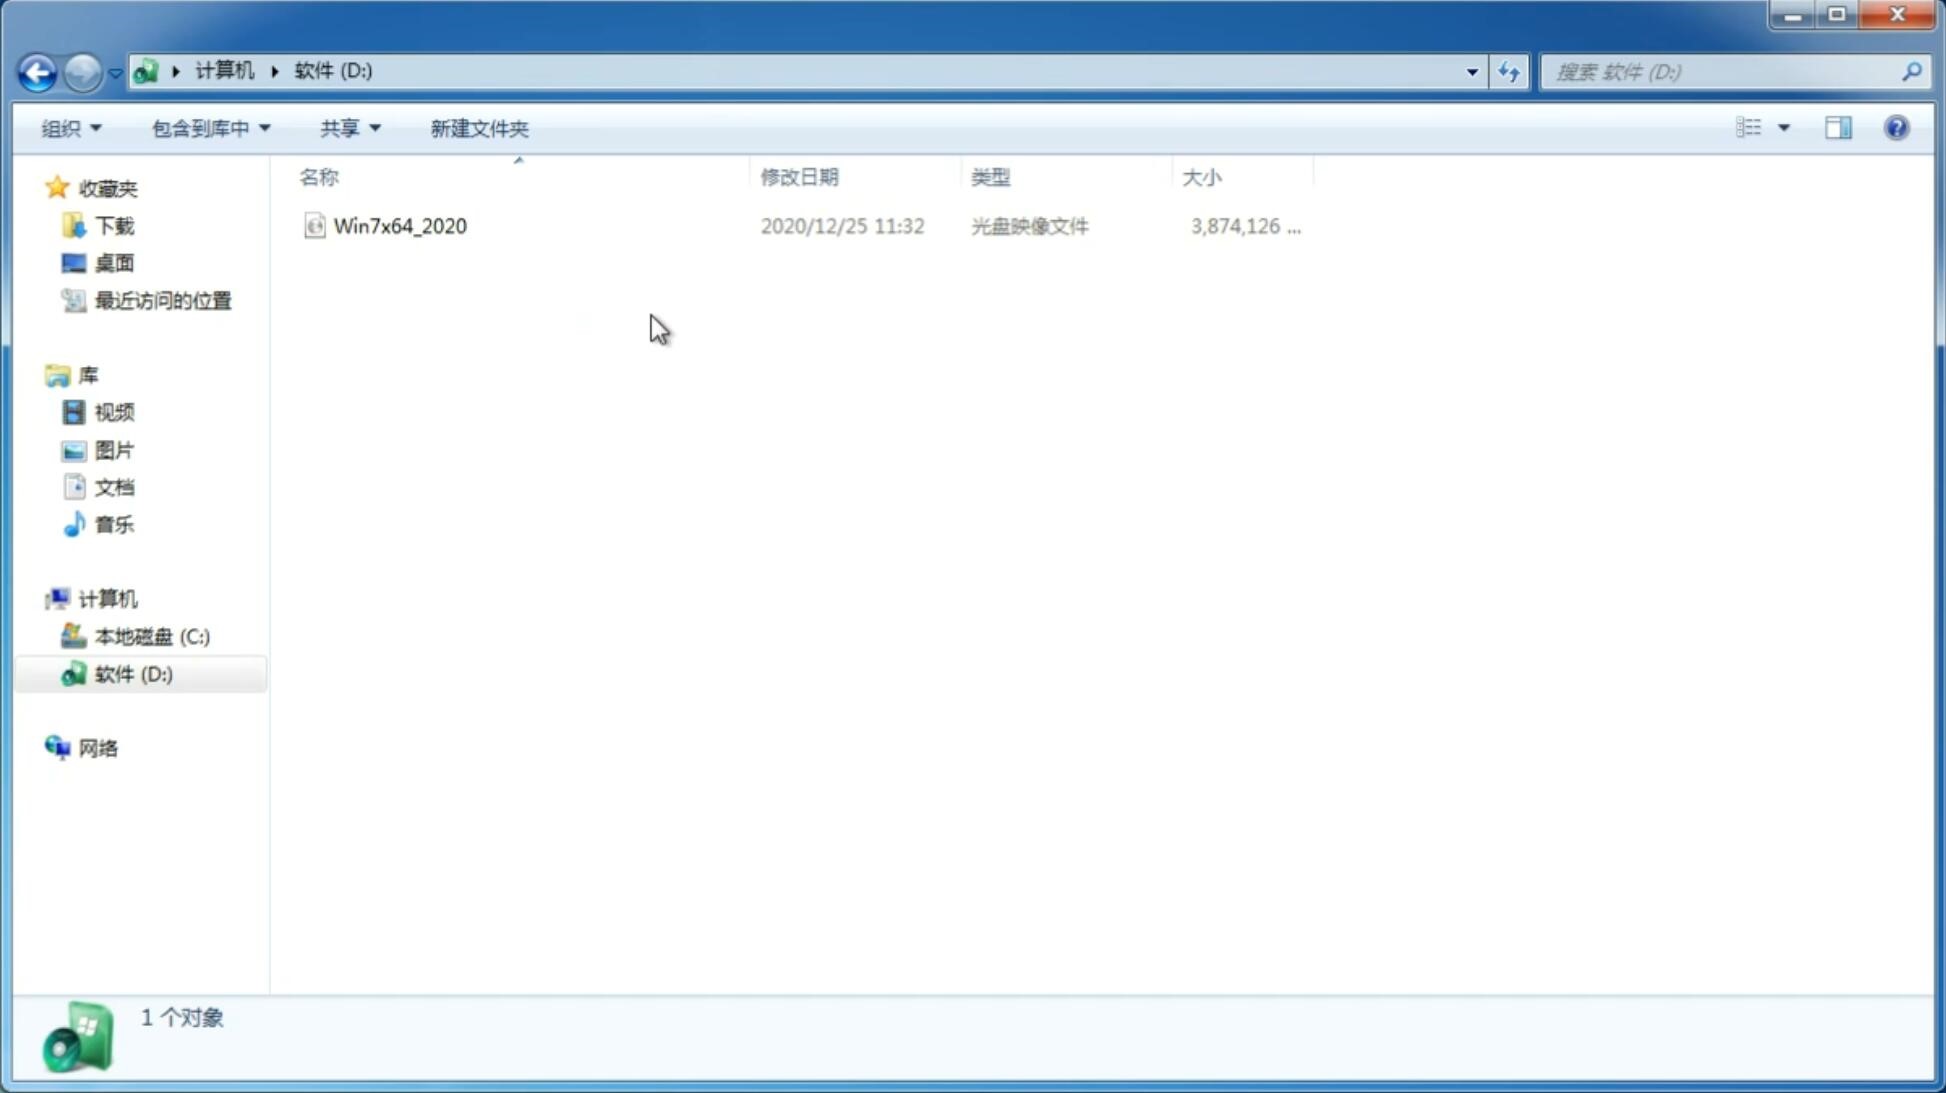Screen dimensions: 1946x1093
Task: Open the Win7x64_2020 disk image file
Action: click(400, 226)
